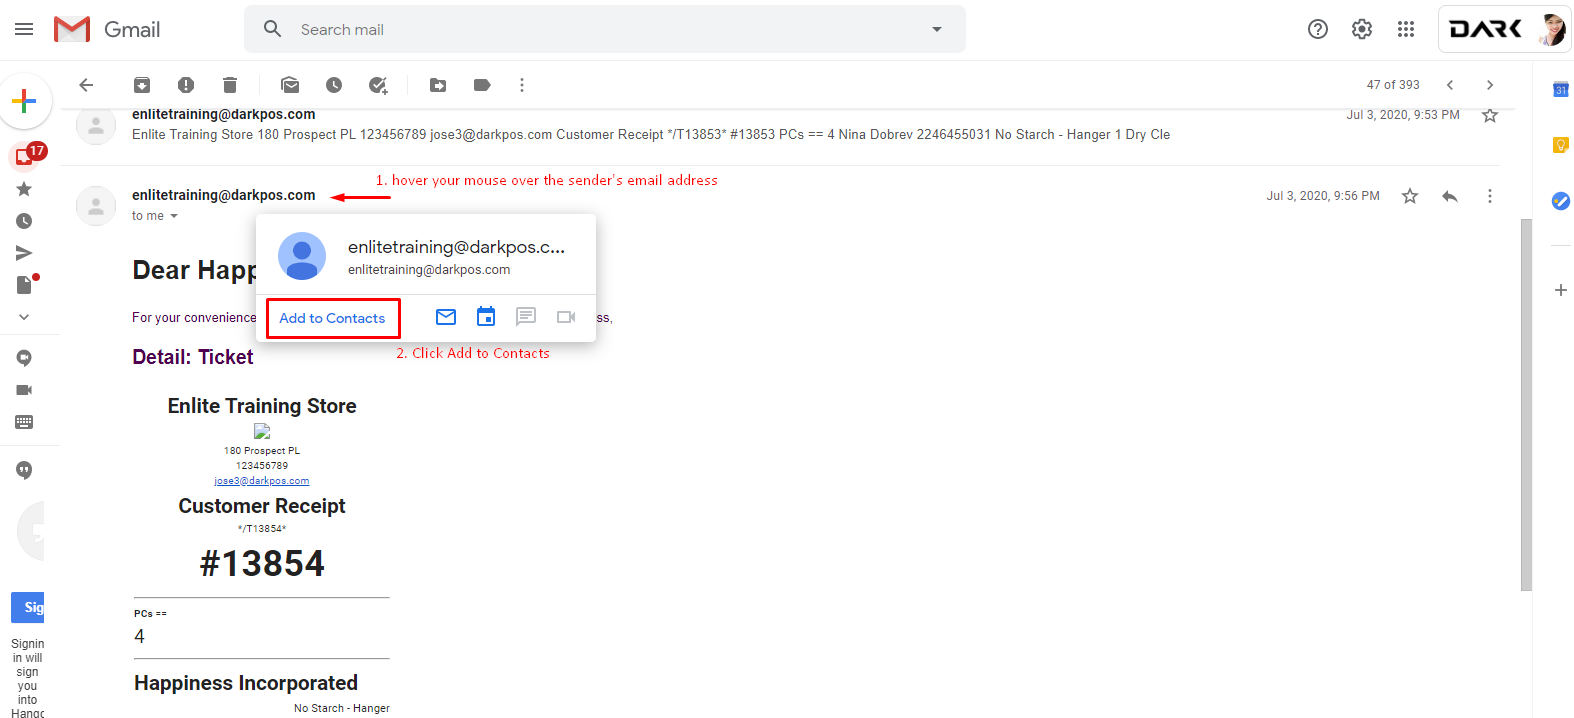Open the main menu hamburger icon
The height and width of the screenshot is (718, 1574).
[24, 29]
